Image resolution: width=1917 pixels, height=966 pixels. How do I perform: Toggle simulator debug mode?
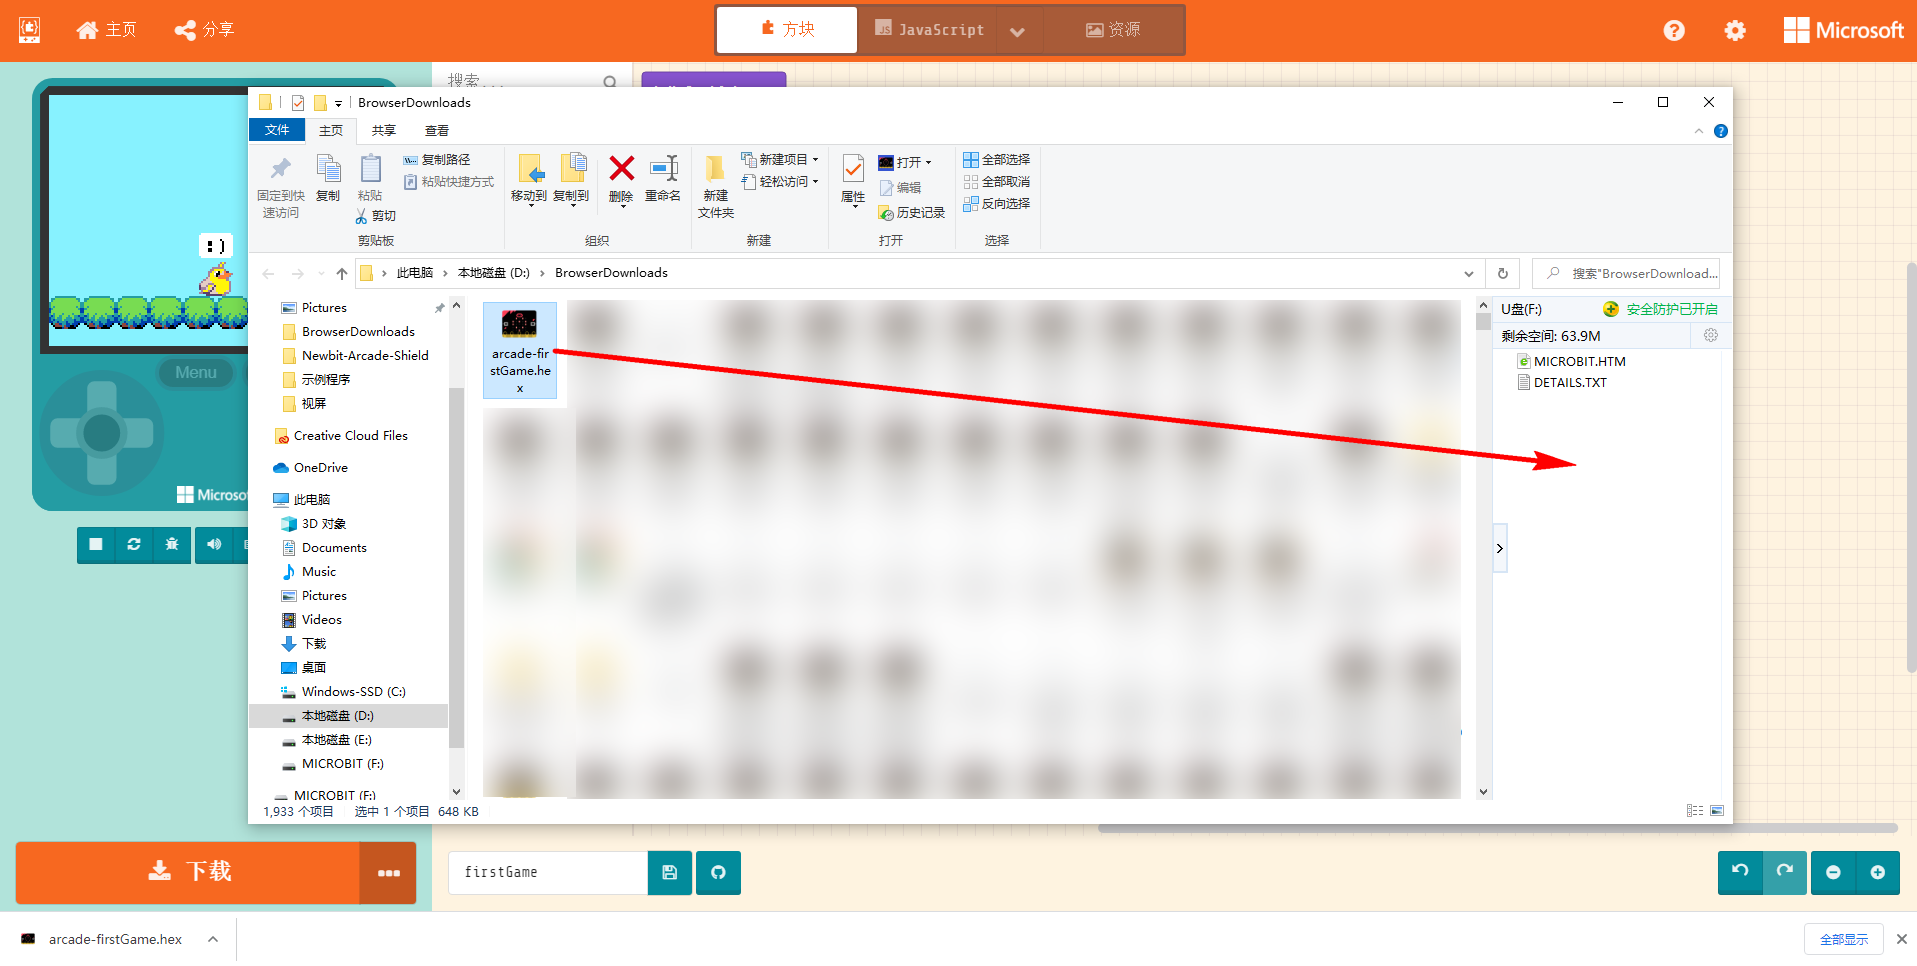point(172,544)
